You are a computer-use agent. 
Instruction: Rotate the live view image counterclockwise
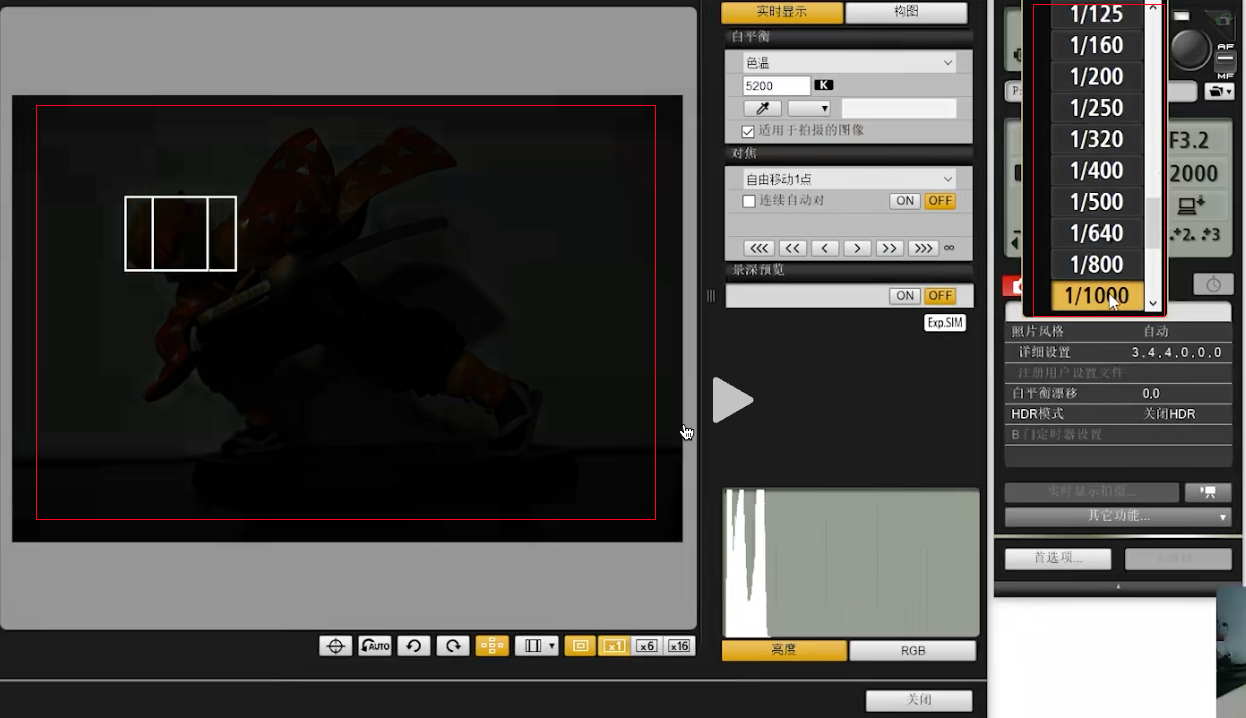point(413,646)
